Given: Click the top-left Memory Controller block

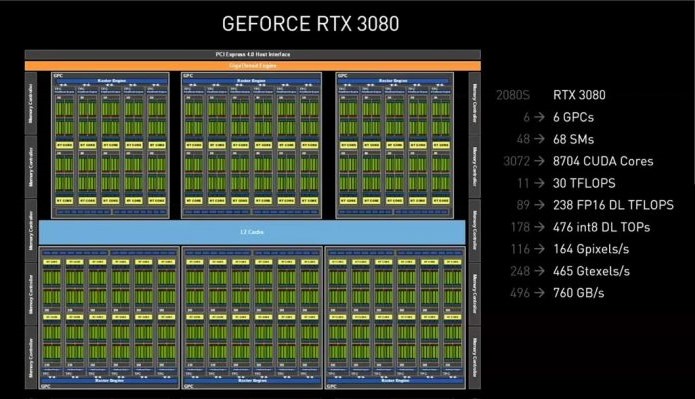Looking at the screenshot, I should coord(31,104).
